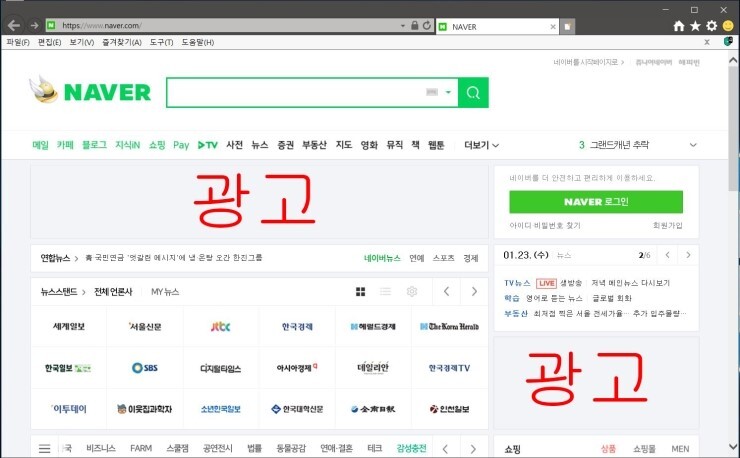
Task: Open the 도구(T) menu
Action: [x=161, y=42]
